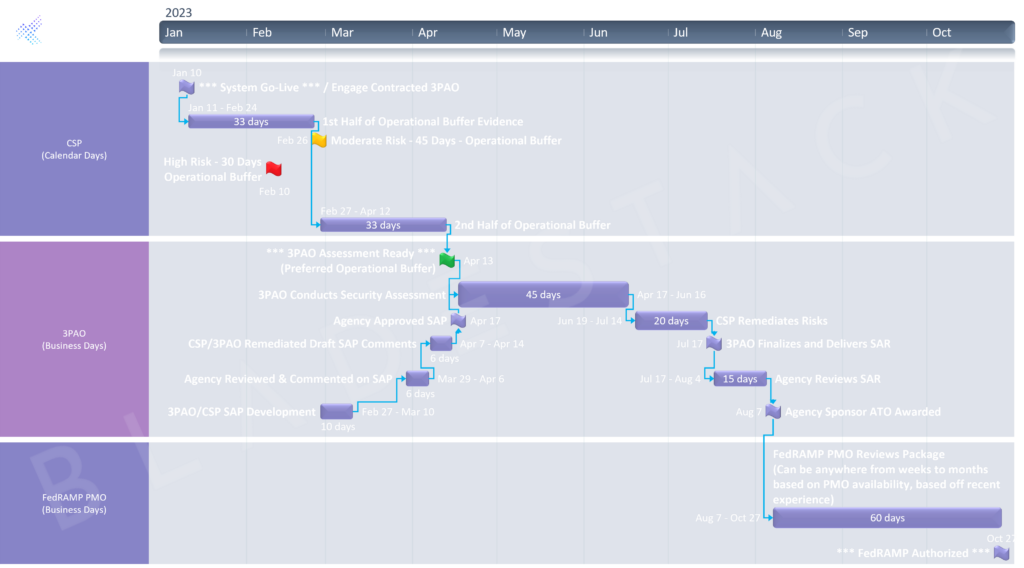Select the 3PAO/CSP SAP Development bar
Image resolution: width=1024 pixels, height=568 pixels.
pyautogui.click(x=337, y=411)
